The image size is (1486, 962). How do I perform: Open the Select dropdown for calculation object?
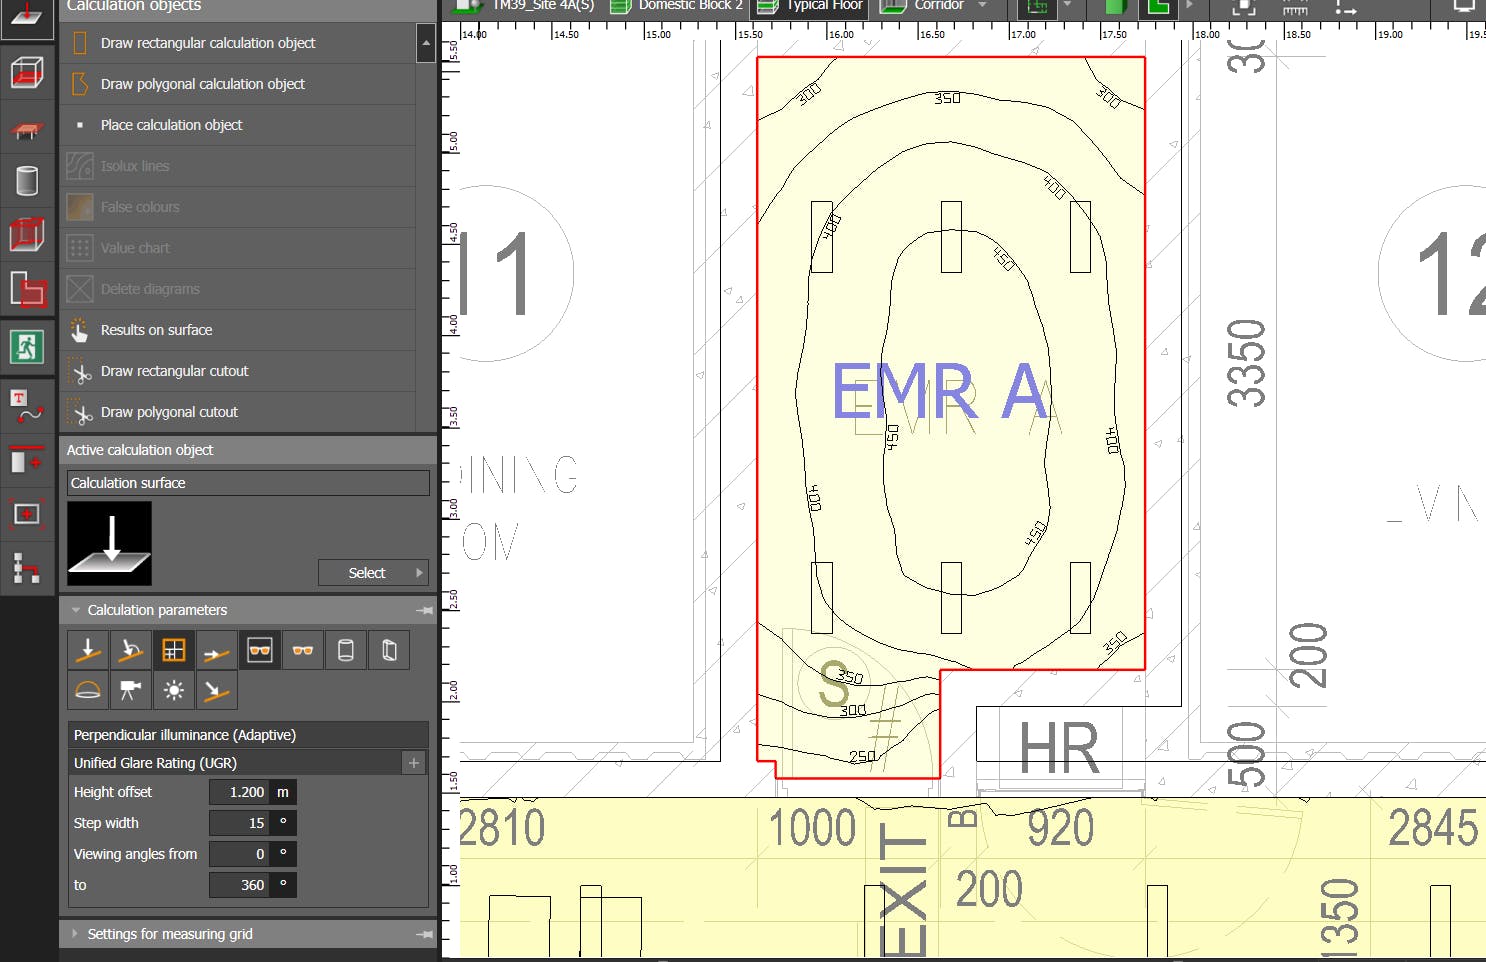click(x=373, y=573)
